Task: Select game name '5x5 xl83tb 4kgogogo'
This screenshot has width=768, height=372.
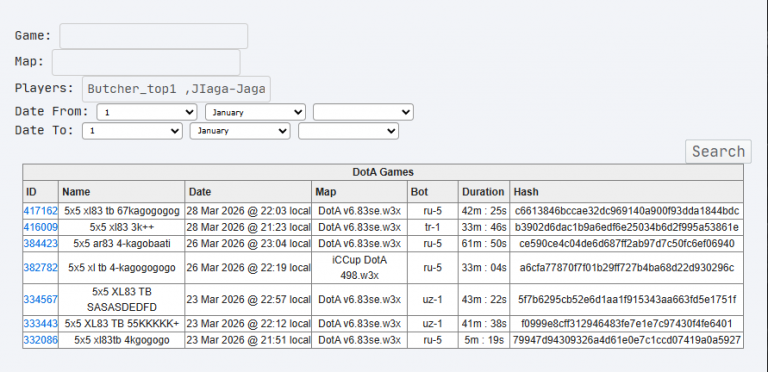Action: tap(121, 340)
